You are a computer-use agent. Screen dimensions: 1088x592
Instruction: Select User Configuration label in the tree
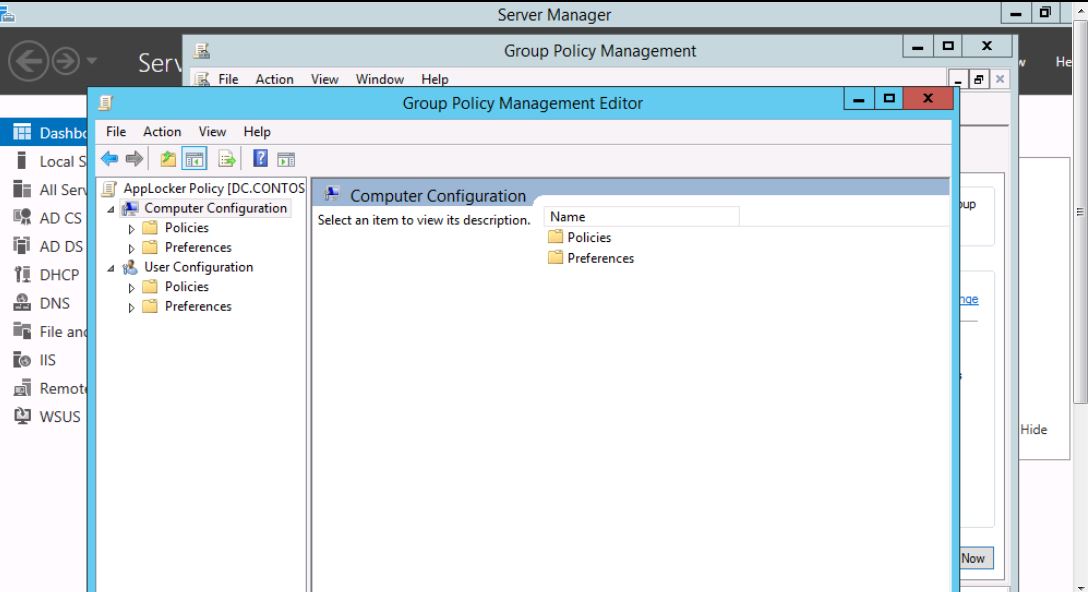(198, 267)
